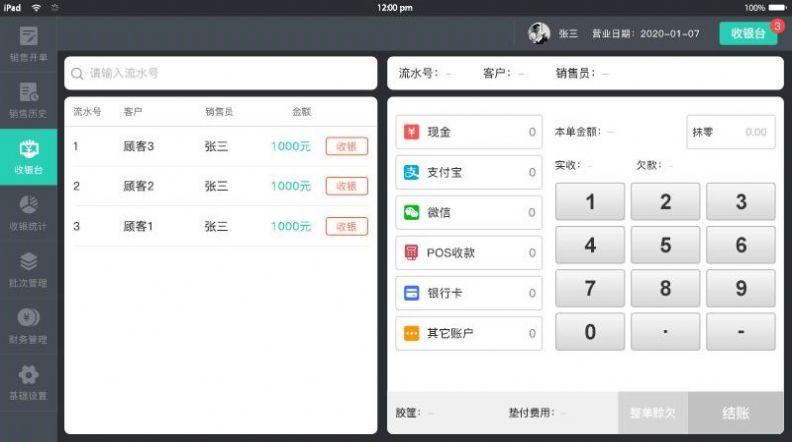Click the POS收款 terminal icon
792x442 pixels.
tap(411, 253)
